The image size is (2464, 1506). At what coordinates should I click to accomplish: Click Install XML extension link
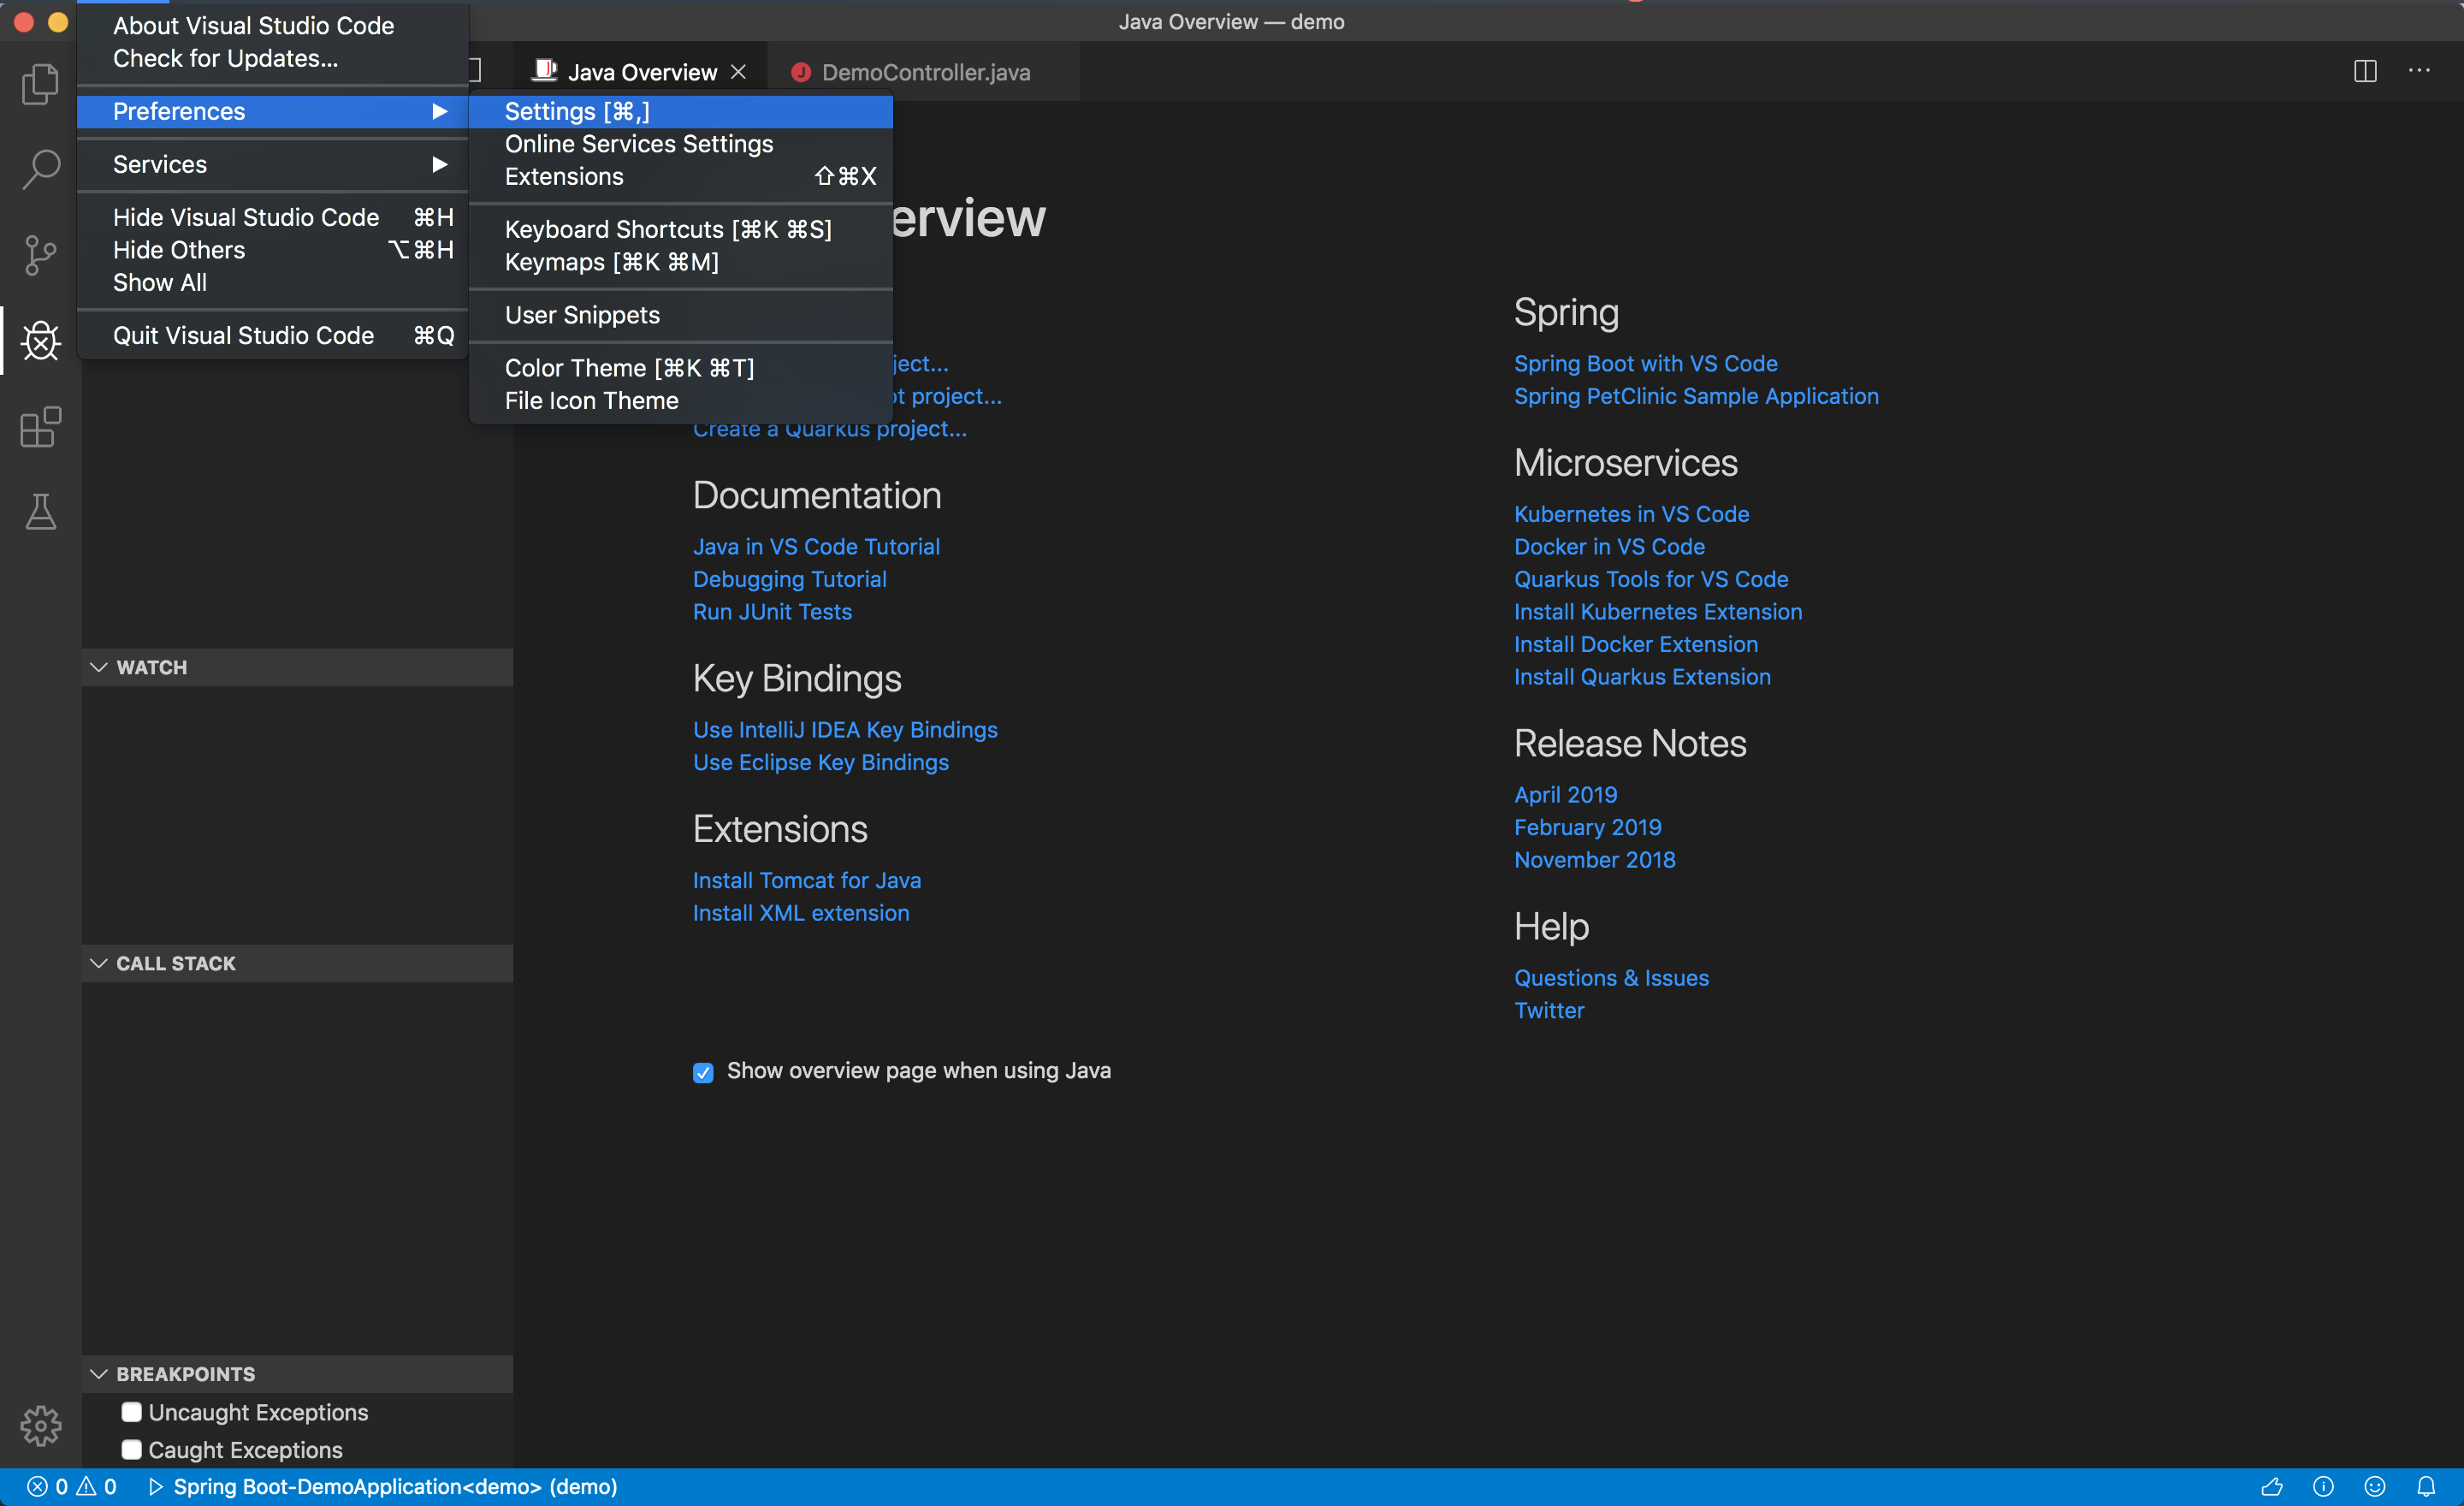801,913
